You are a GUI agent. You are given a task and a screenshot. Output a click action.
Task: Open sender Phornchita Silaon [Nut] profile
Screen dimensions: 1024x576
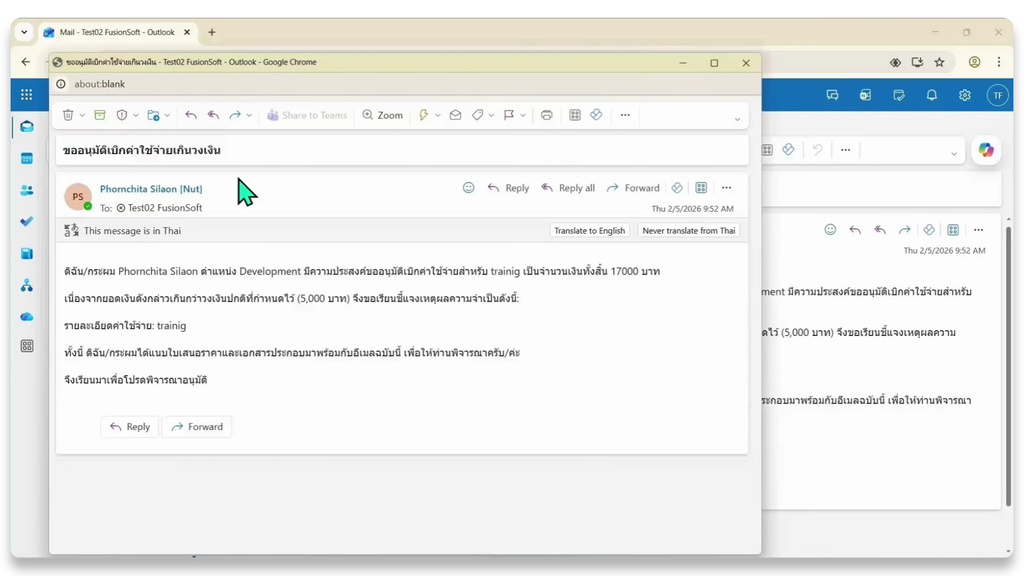151,189
